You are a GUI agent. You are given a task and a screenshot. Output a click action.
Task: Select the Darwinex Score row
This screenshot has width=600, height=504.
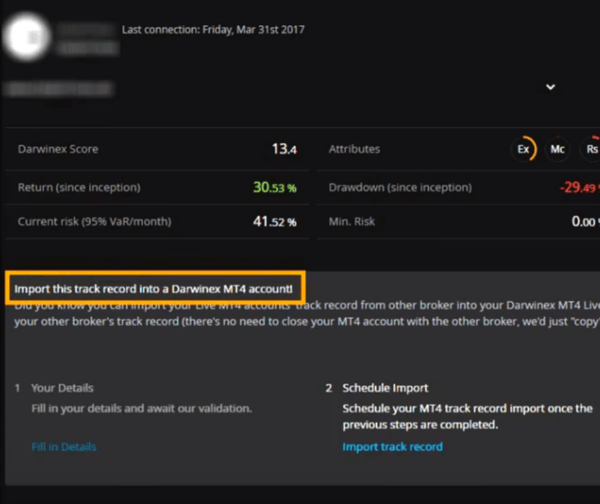[157, 149]
